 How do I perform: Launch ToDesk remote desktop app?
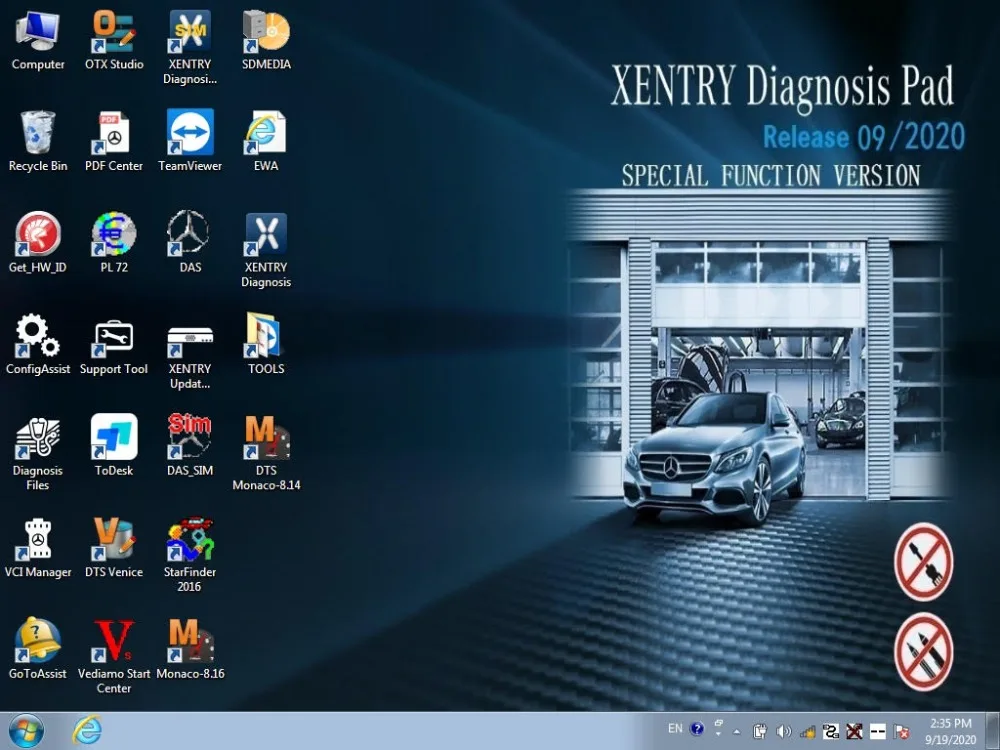[x=114, y=446]
